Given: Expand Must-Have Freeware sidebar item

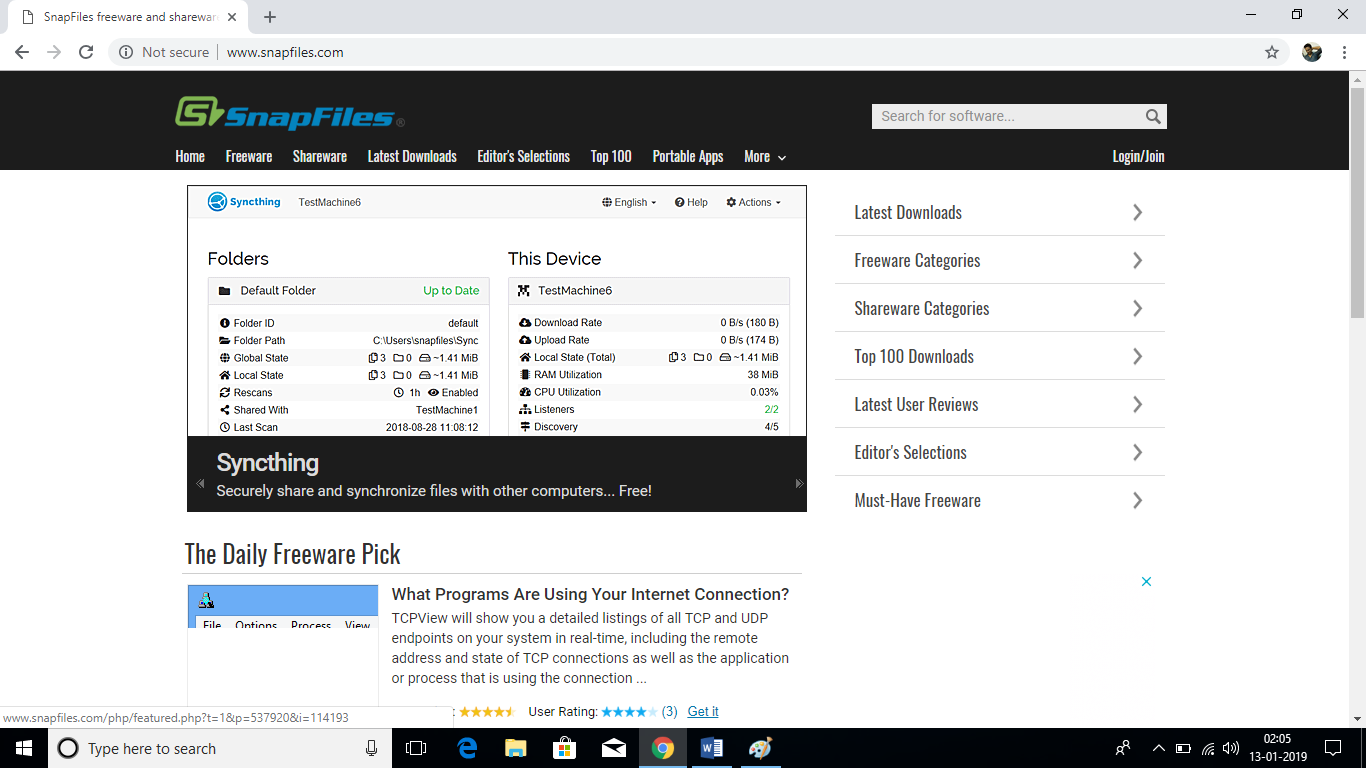Looking at the screenshot, I should pyautogui.click(x=999, y=500).
